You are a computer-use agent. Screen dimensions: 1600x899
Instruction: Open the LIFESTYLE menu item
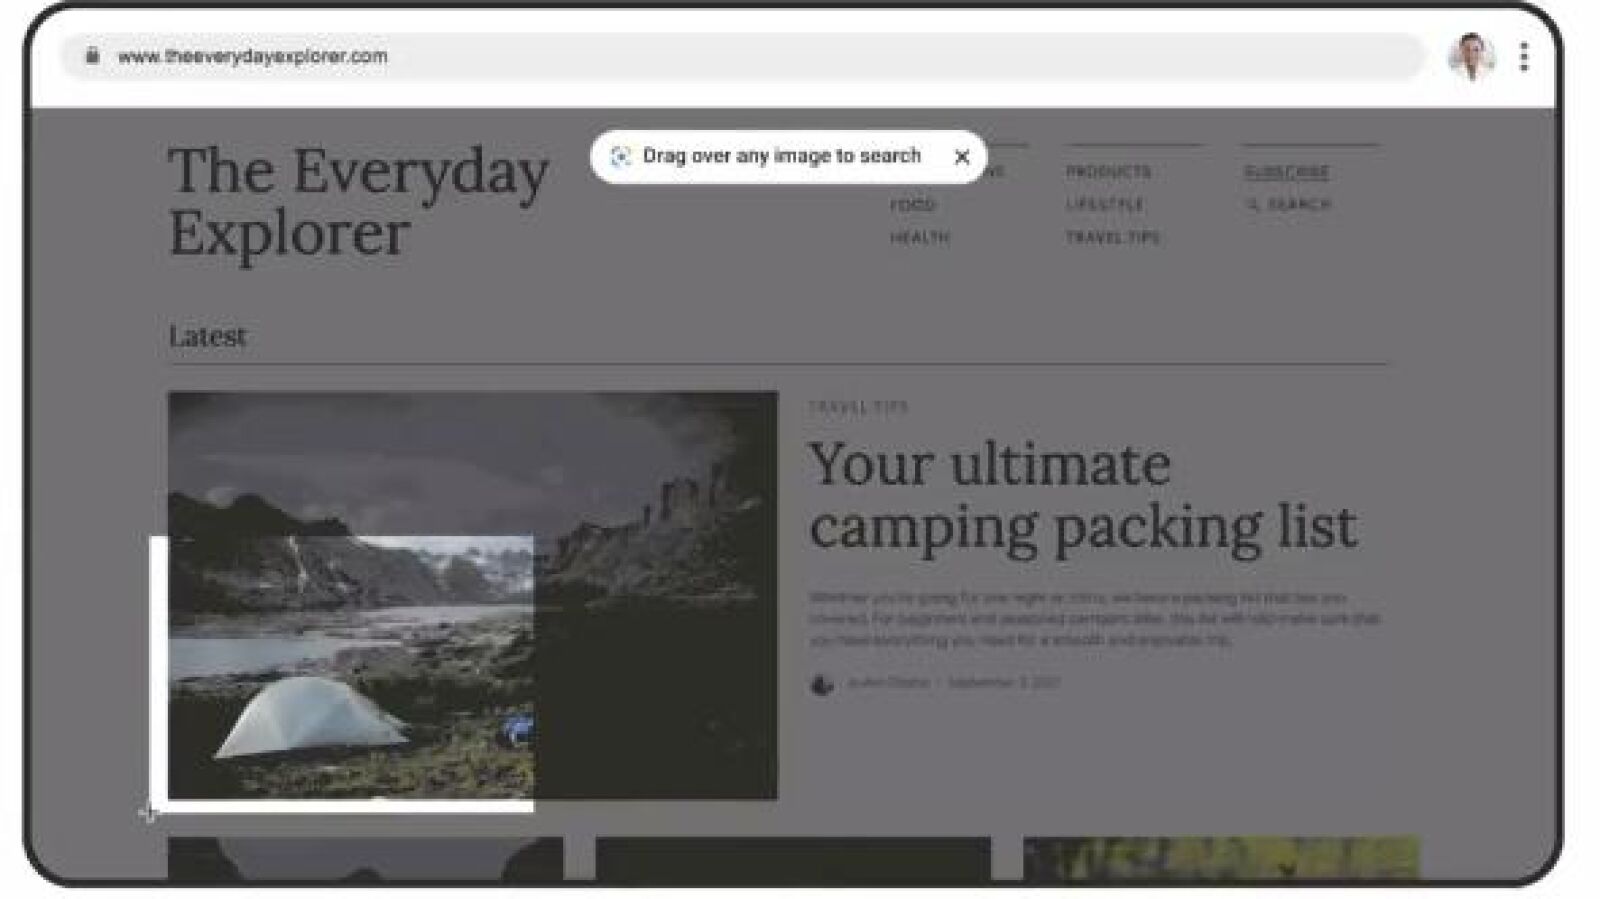click(x=1105, y=204)
